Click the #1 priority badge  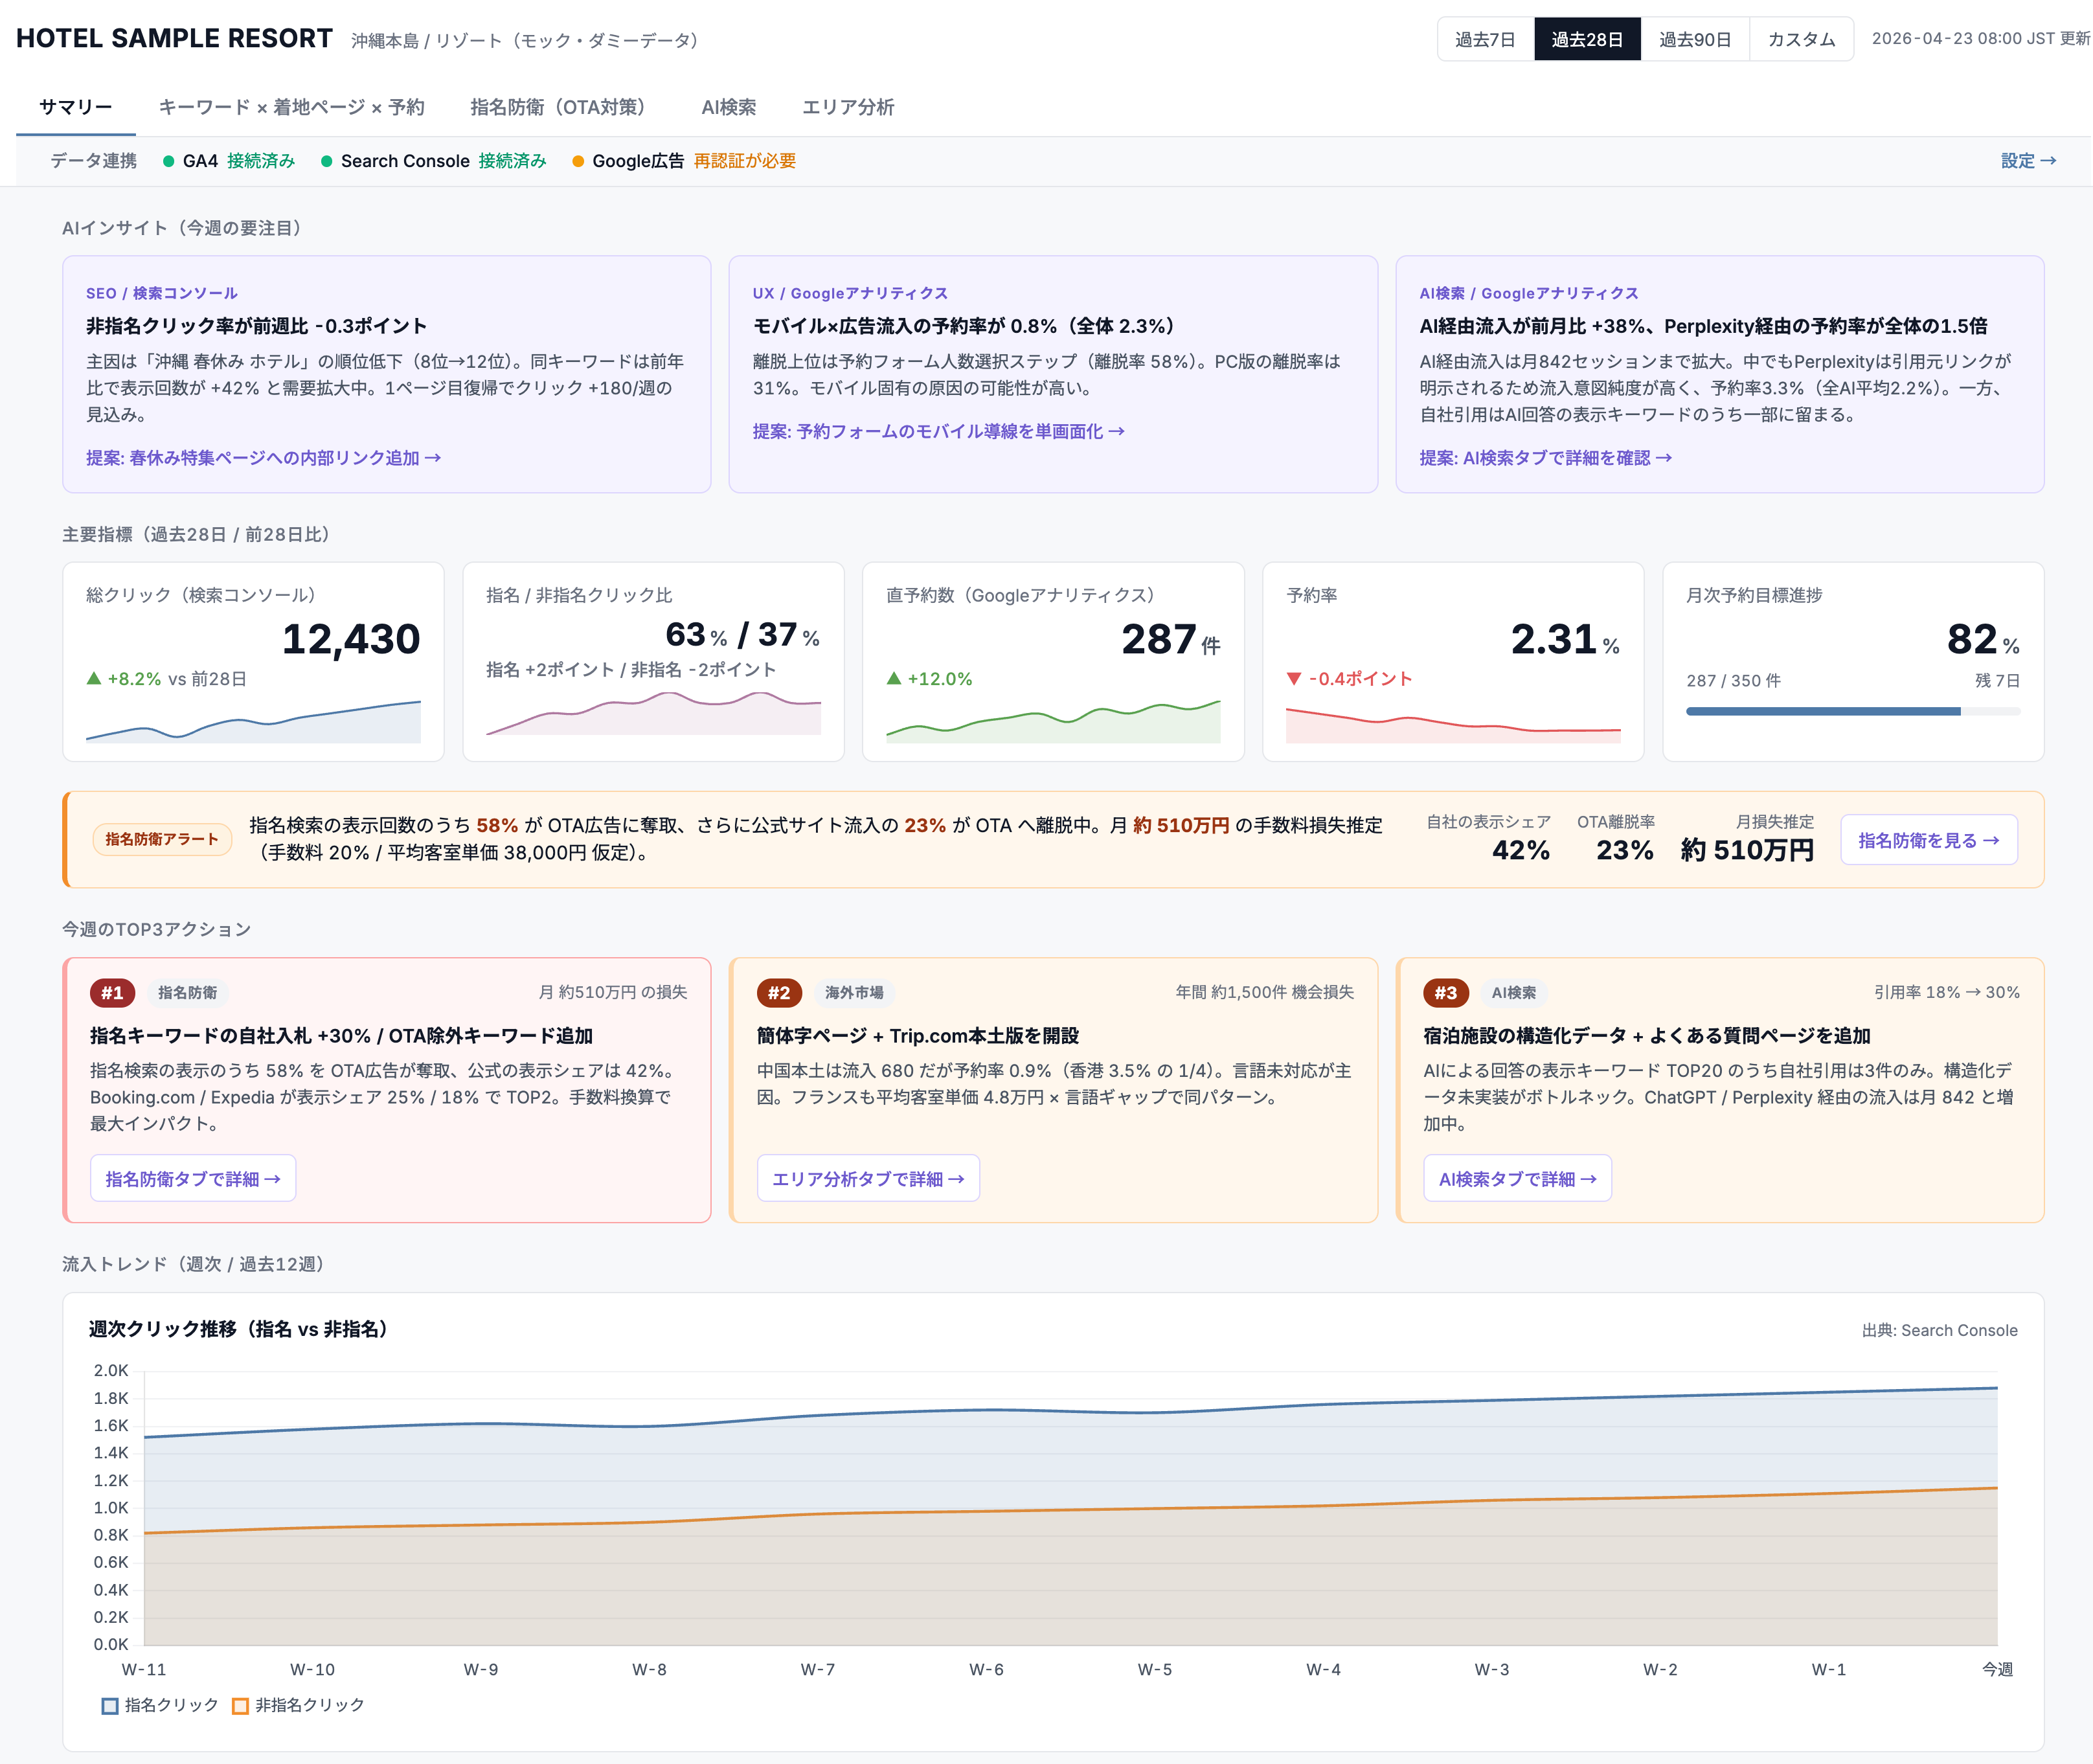point(112,993)
